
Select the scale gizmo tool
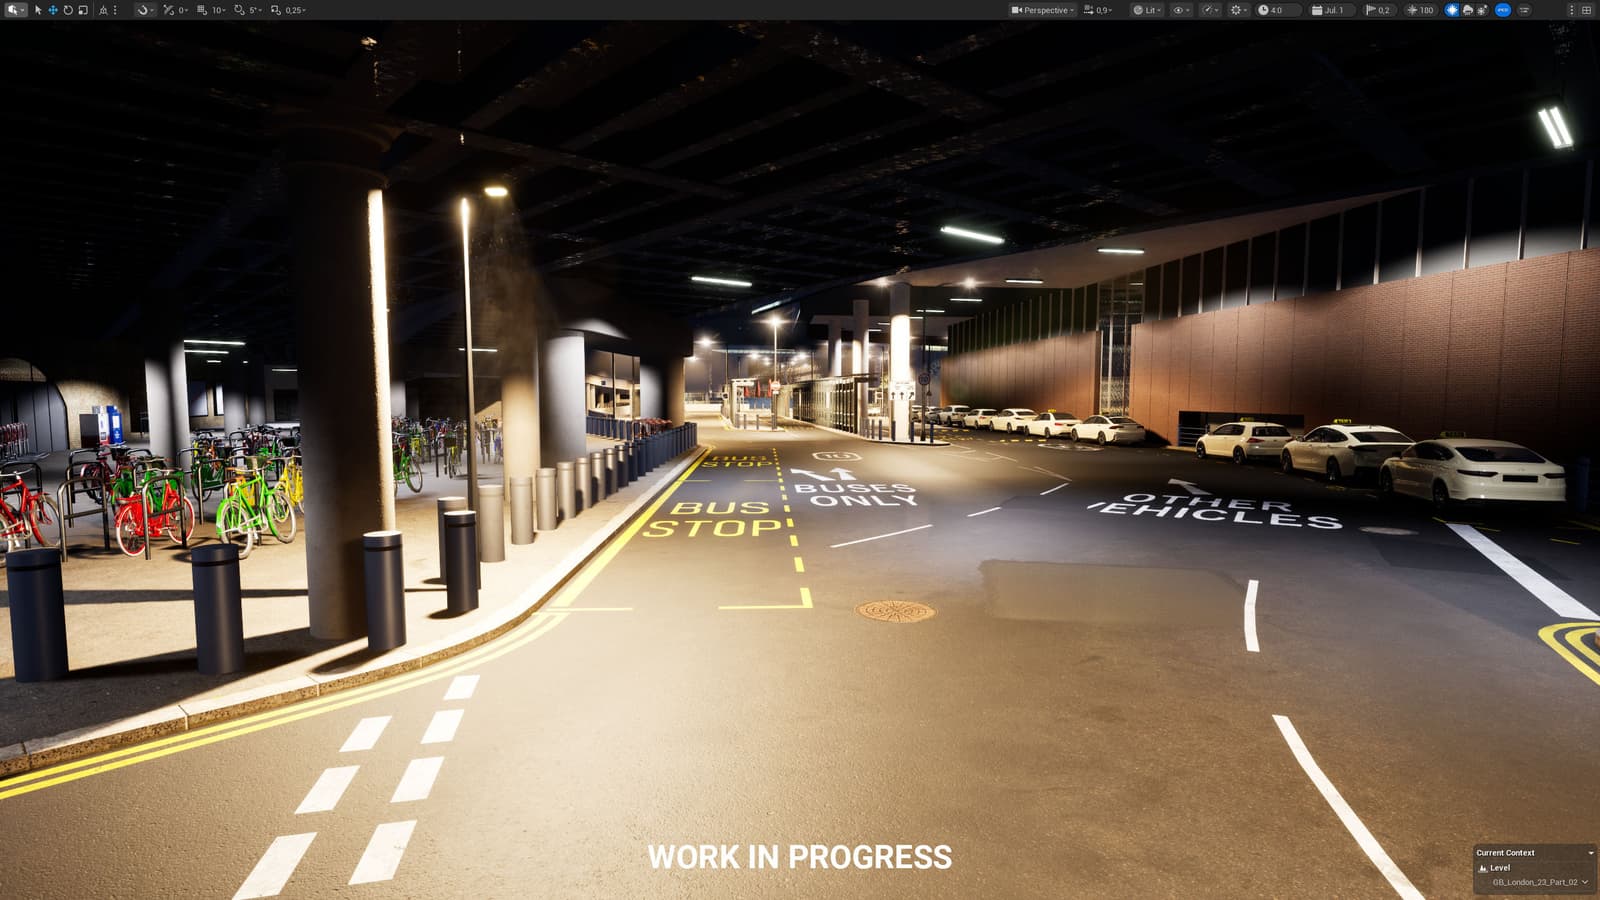(83, 10)
